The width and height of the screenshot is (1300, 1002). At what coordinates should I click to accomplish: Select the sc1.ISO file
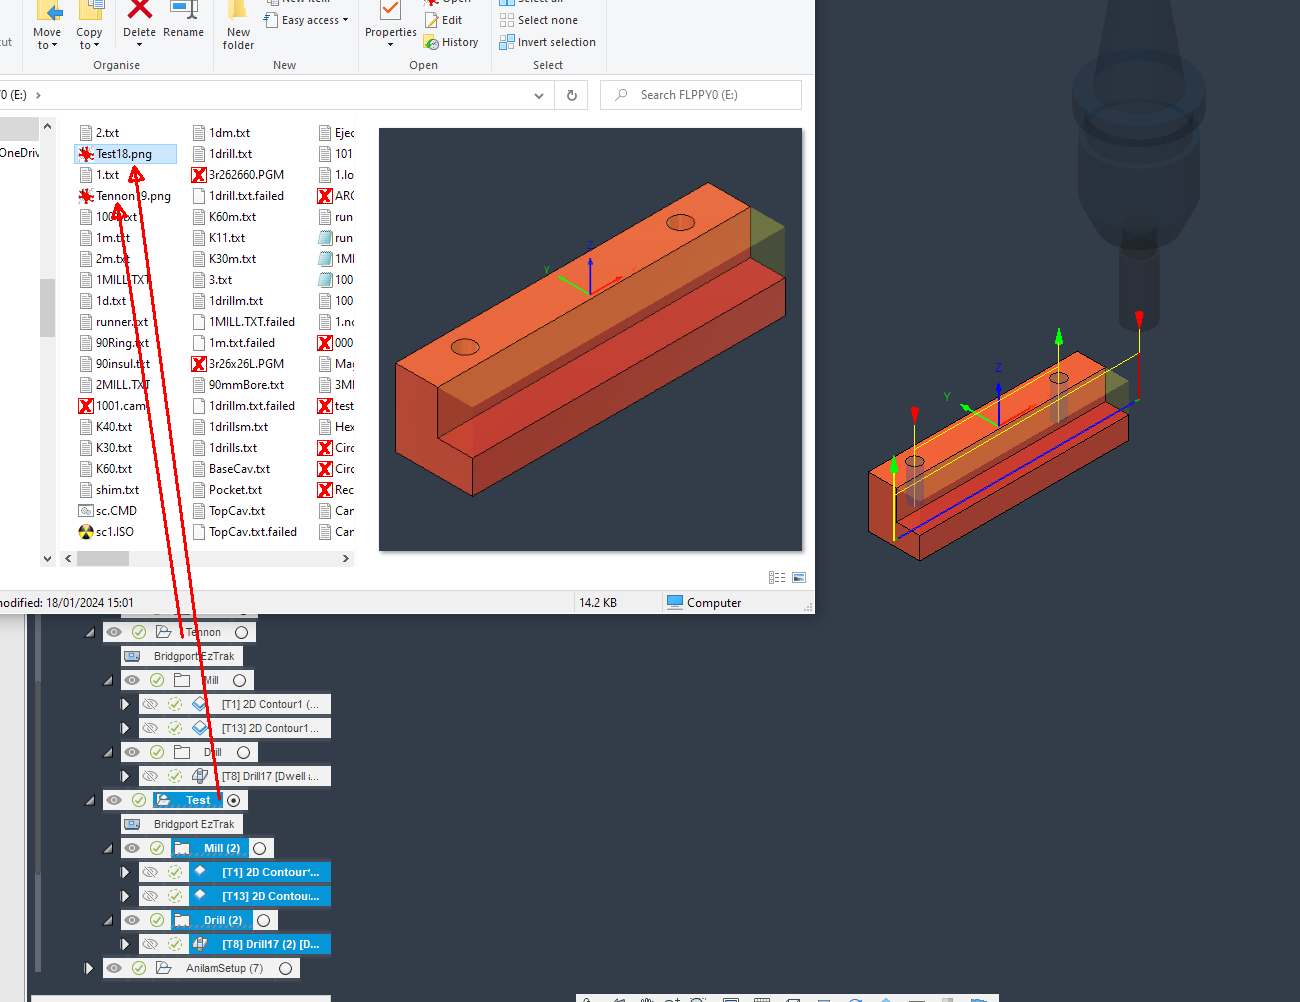click(106, 532)
